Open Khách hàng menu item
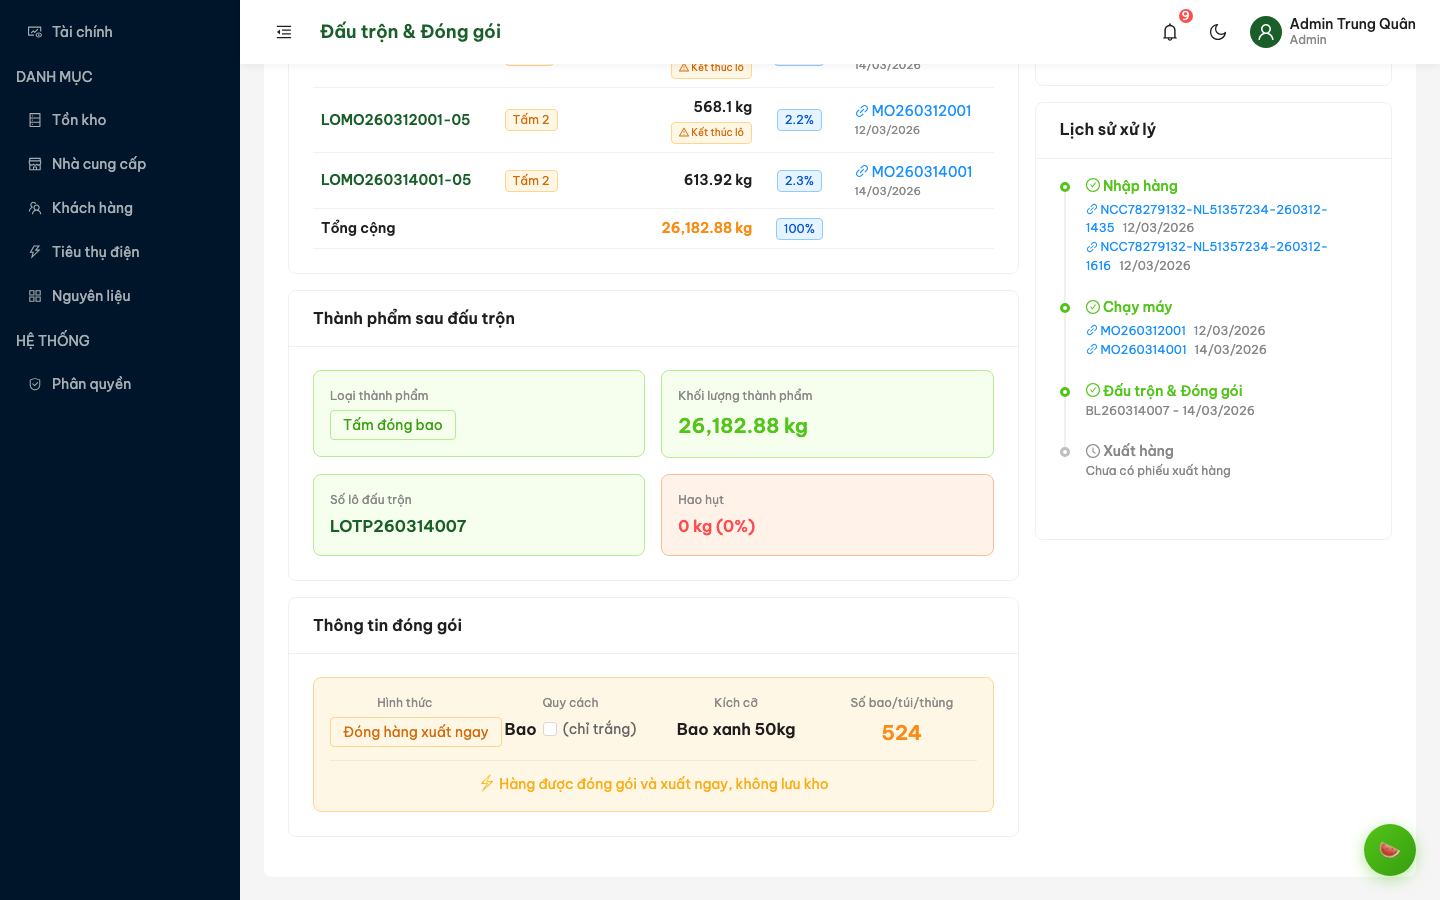 coord(92,208)
